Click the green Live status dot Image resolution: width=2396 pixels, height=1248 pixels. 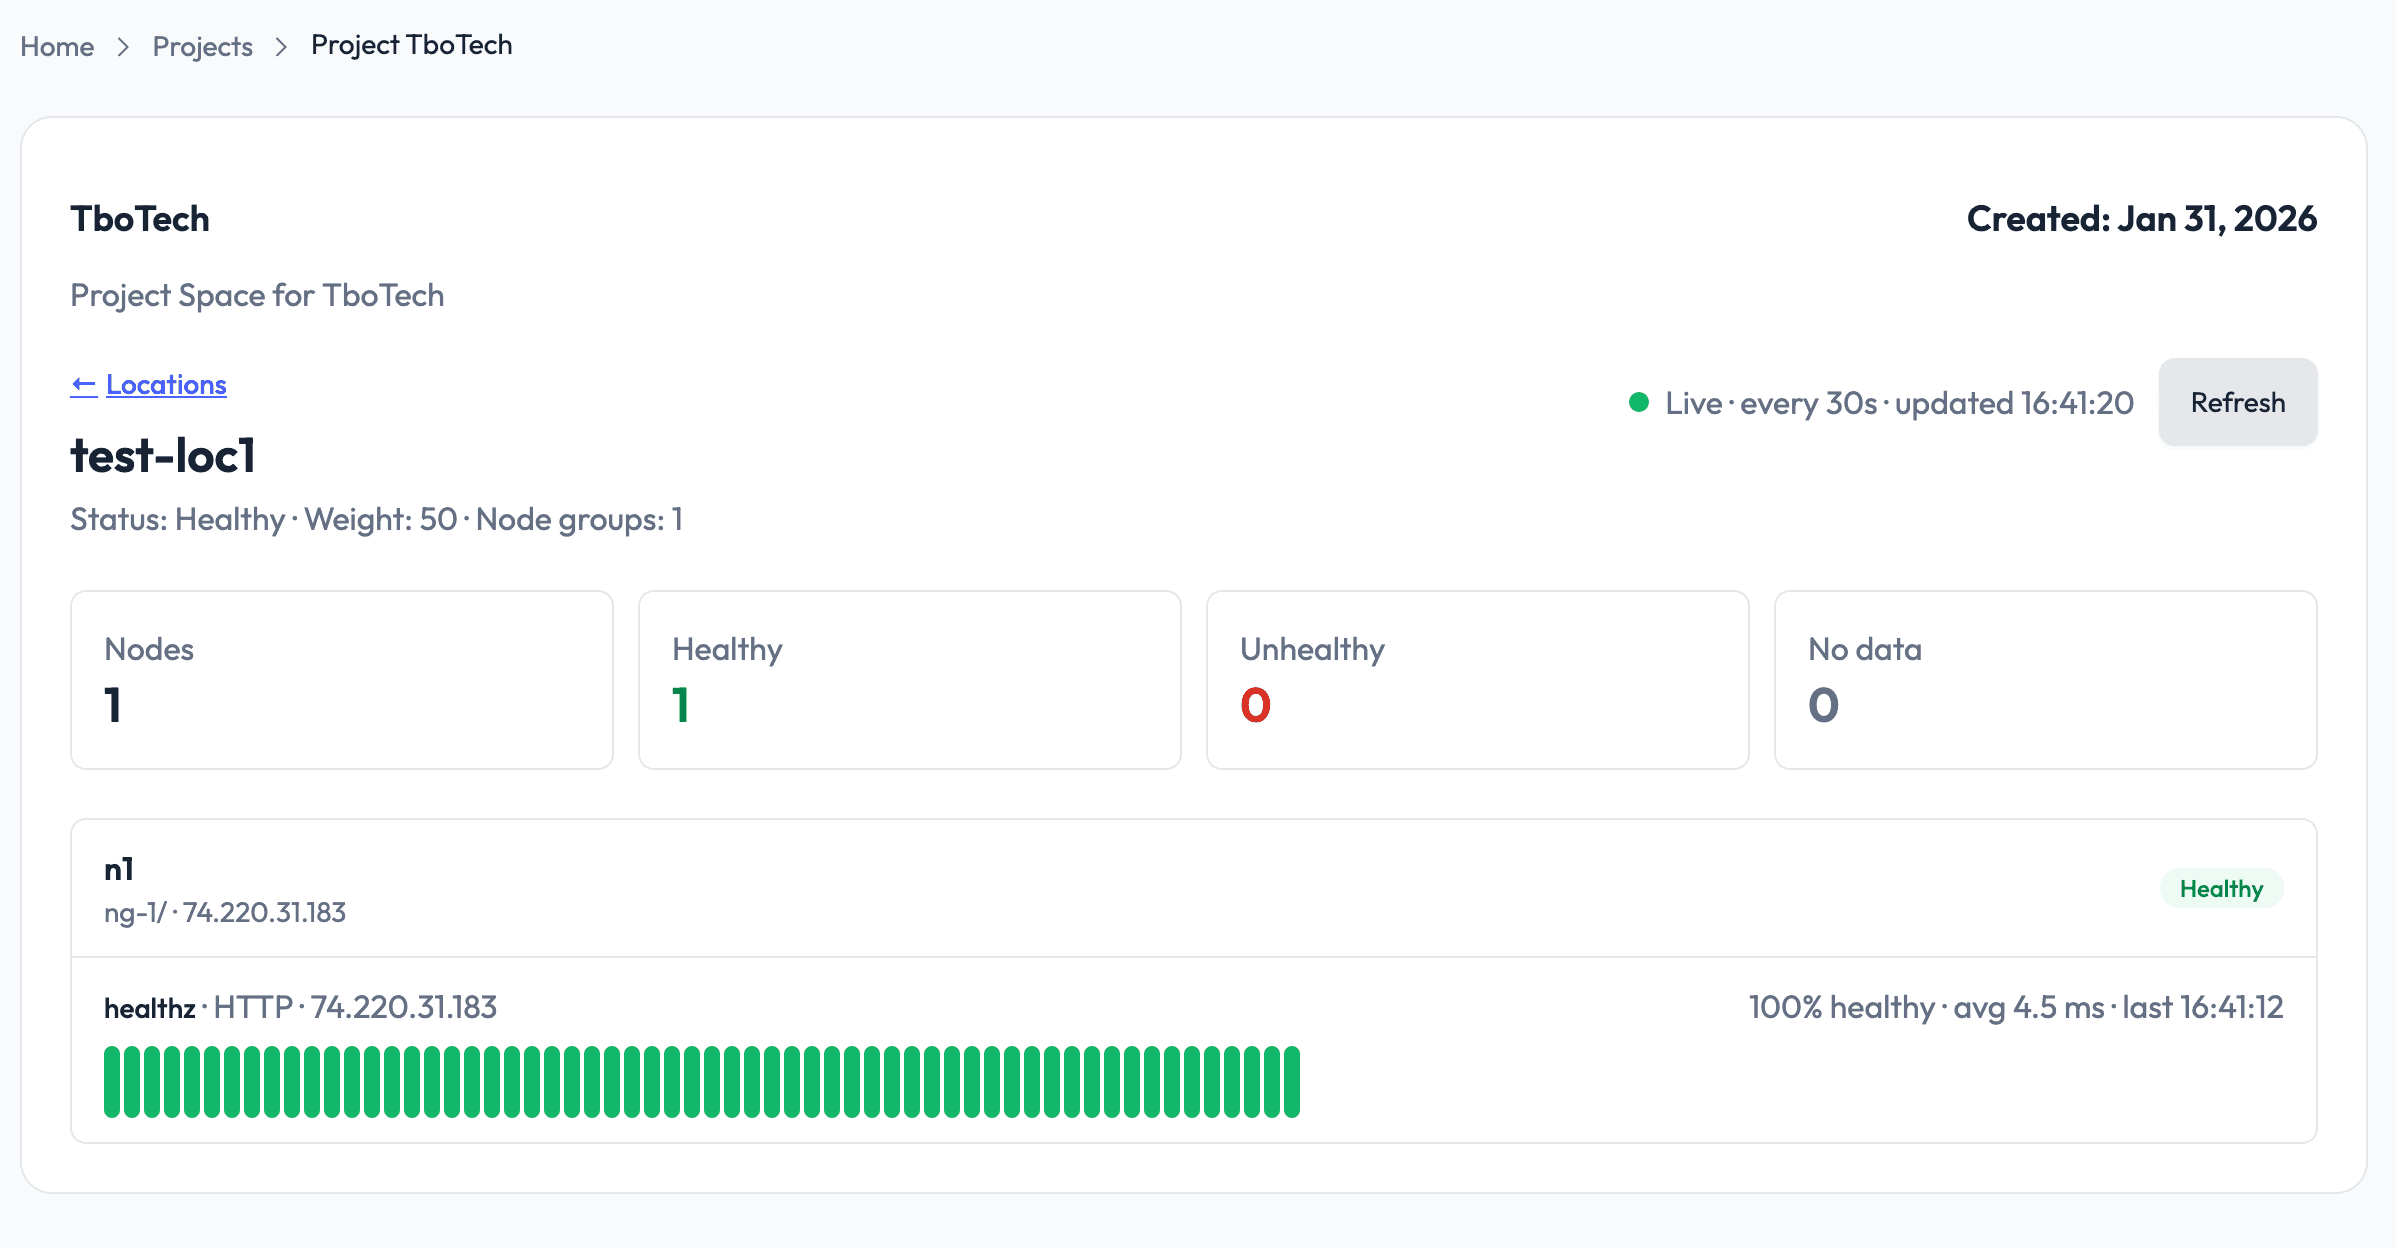[x=1638, y=402]
